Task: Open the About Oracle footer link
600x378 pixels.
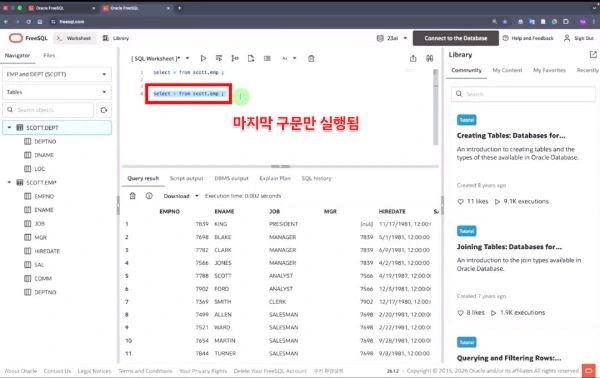Action: coord(21,371)
